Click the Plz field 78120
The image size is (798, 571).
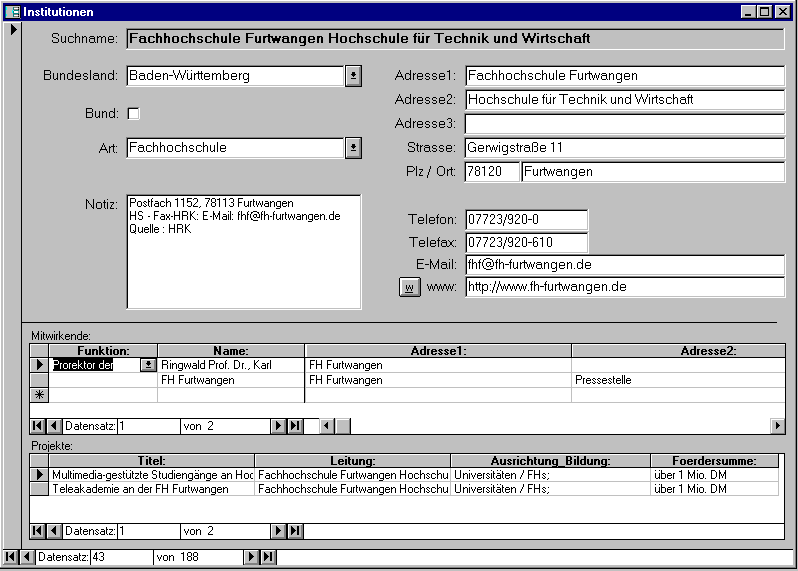pyautogui.click(x=492, y=172)
